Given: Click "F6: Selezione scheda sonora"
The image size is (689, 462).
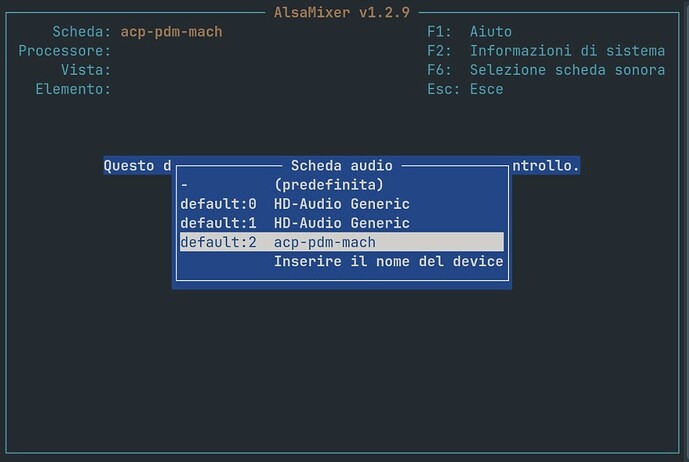Looking at the screenshot, I should click(545, 70).
